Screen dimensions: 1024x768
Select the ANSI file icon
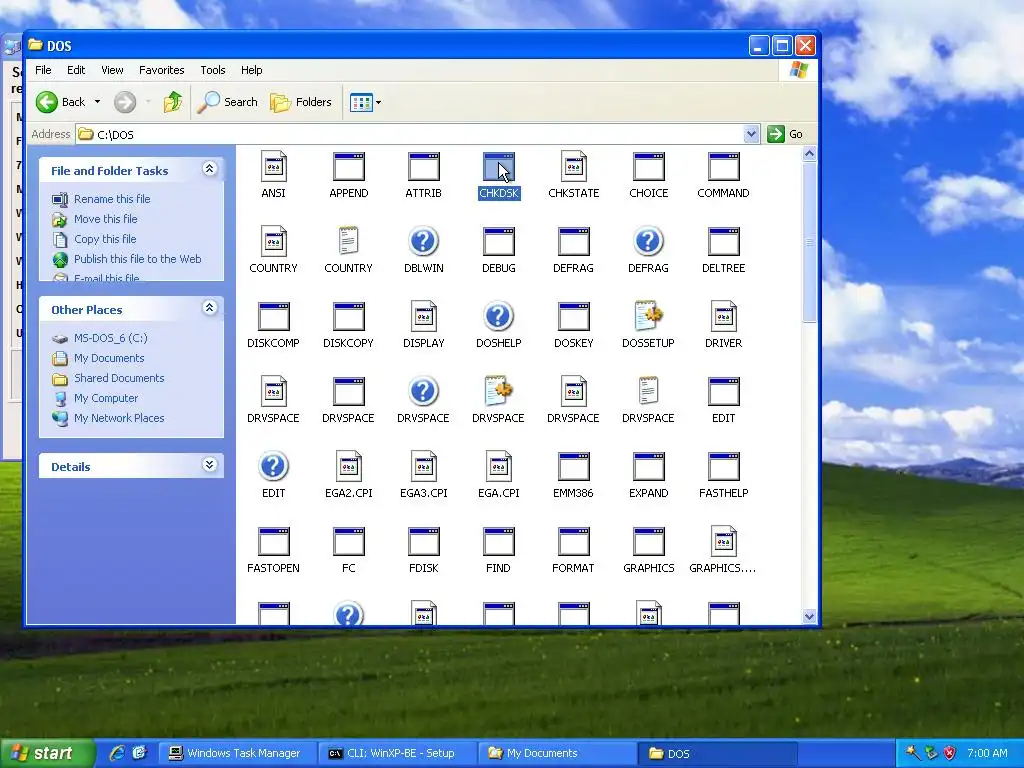[x=273, y=167]
